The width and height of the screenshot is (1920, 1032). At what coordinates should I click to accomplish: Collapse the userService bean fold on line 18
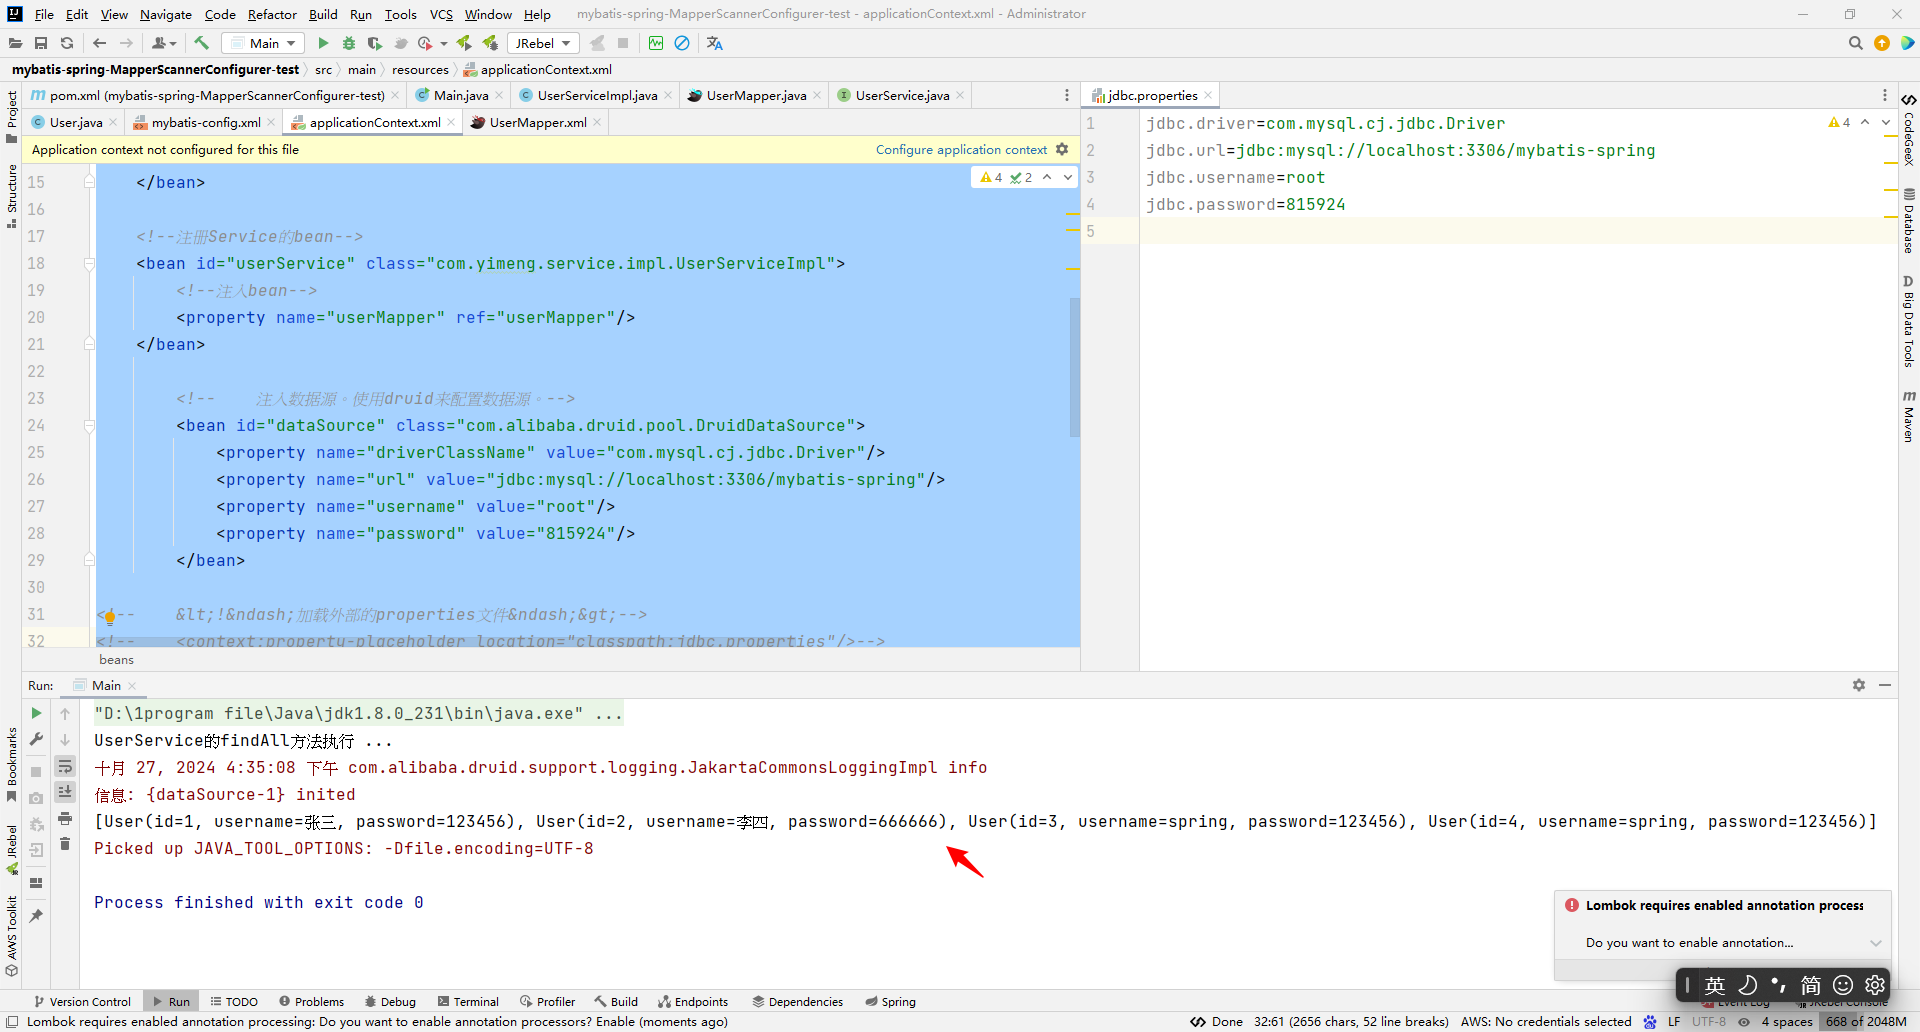(x=89, y=263)
